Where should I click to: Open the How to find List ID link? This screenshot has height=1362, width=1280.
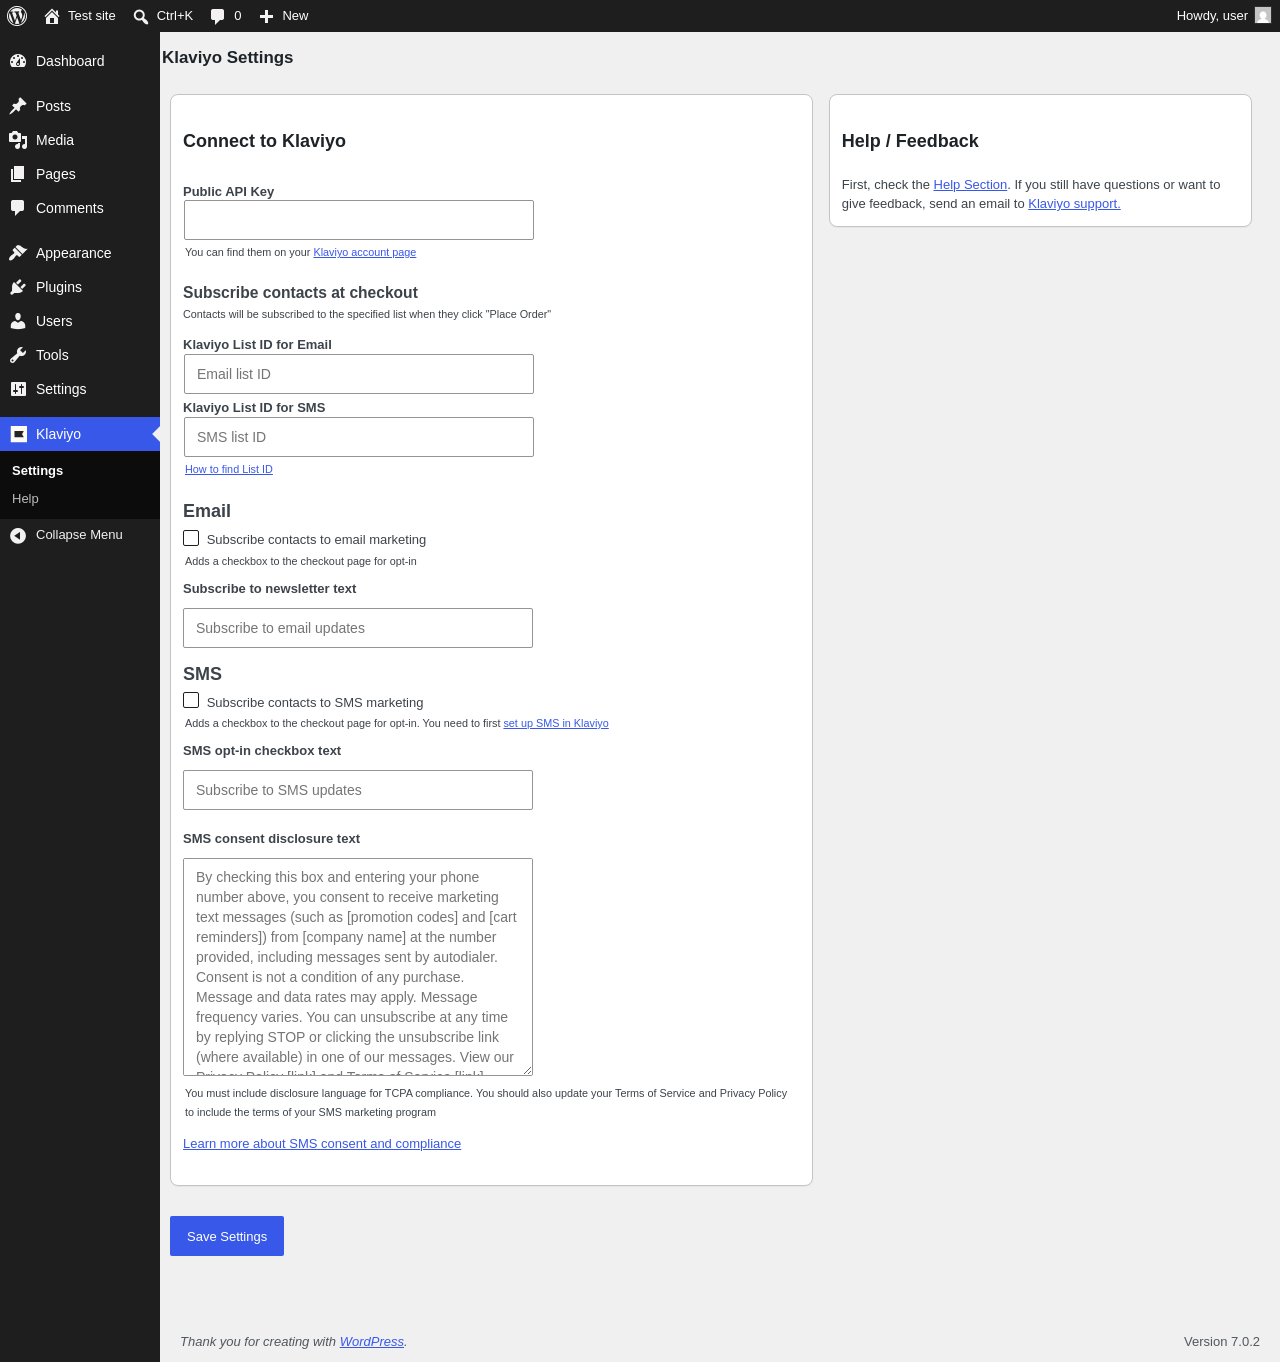click(229, 469)
